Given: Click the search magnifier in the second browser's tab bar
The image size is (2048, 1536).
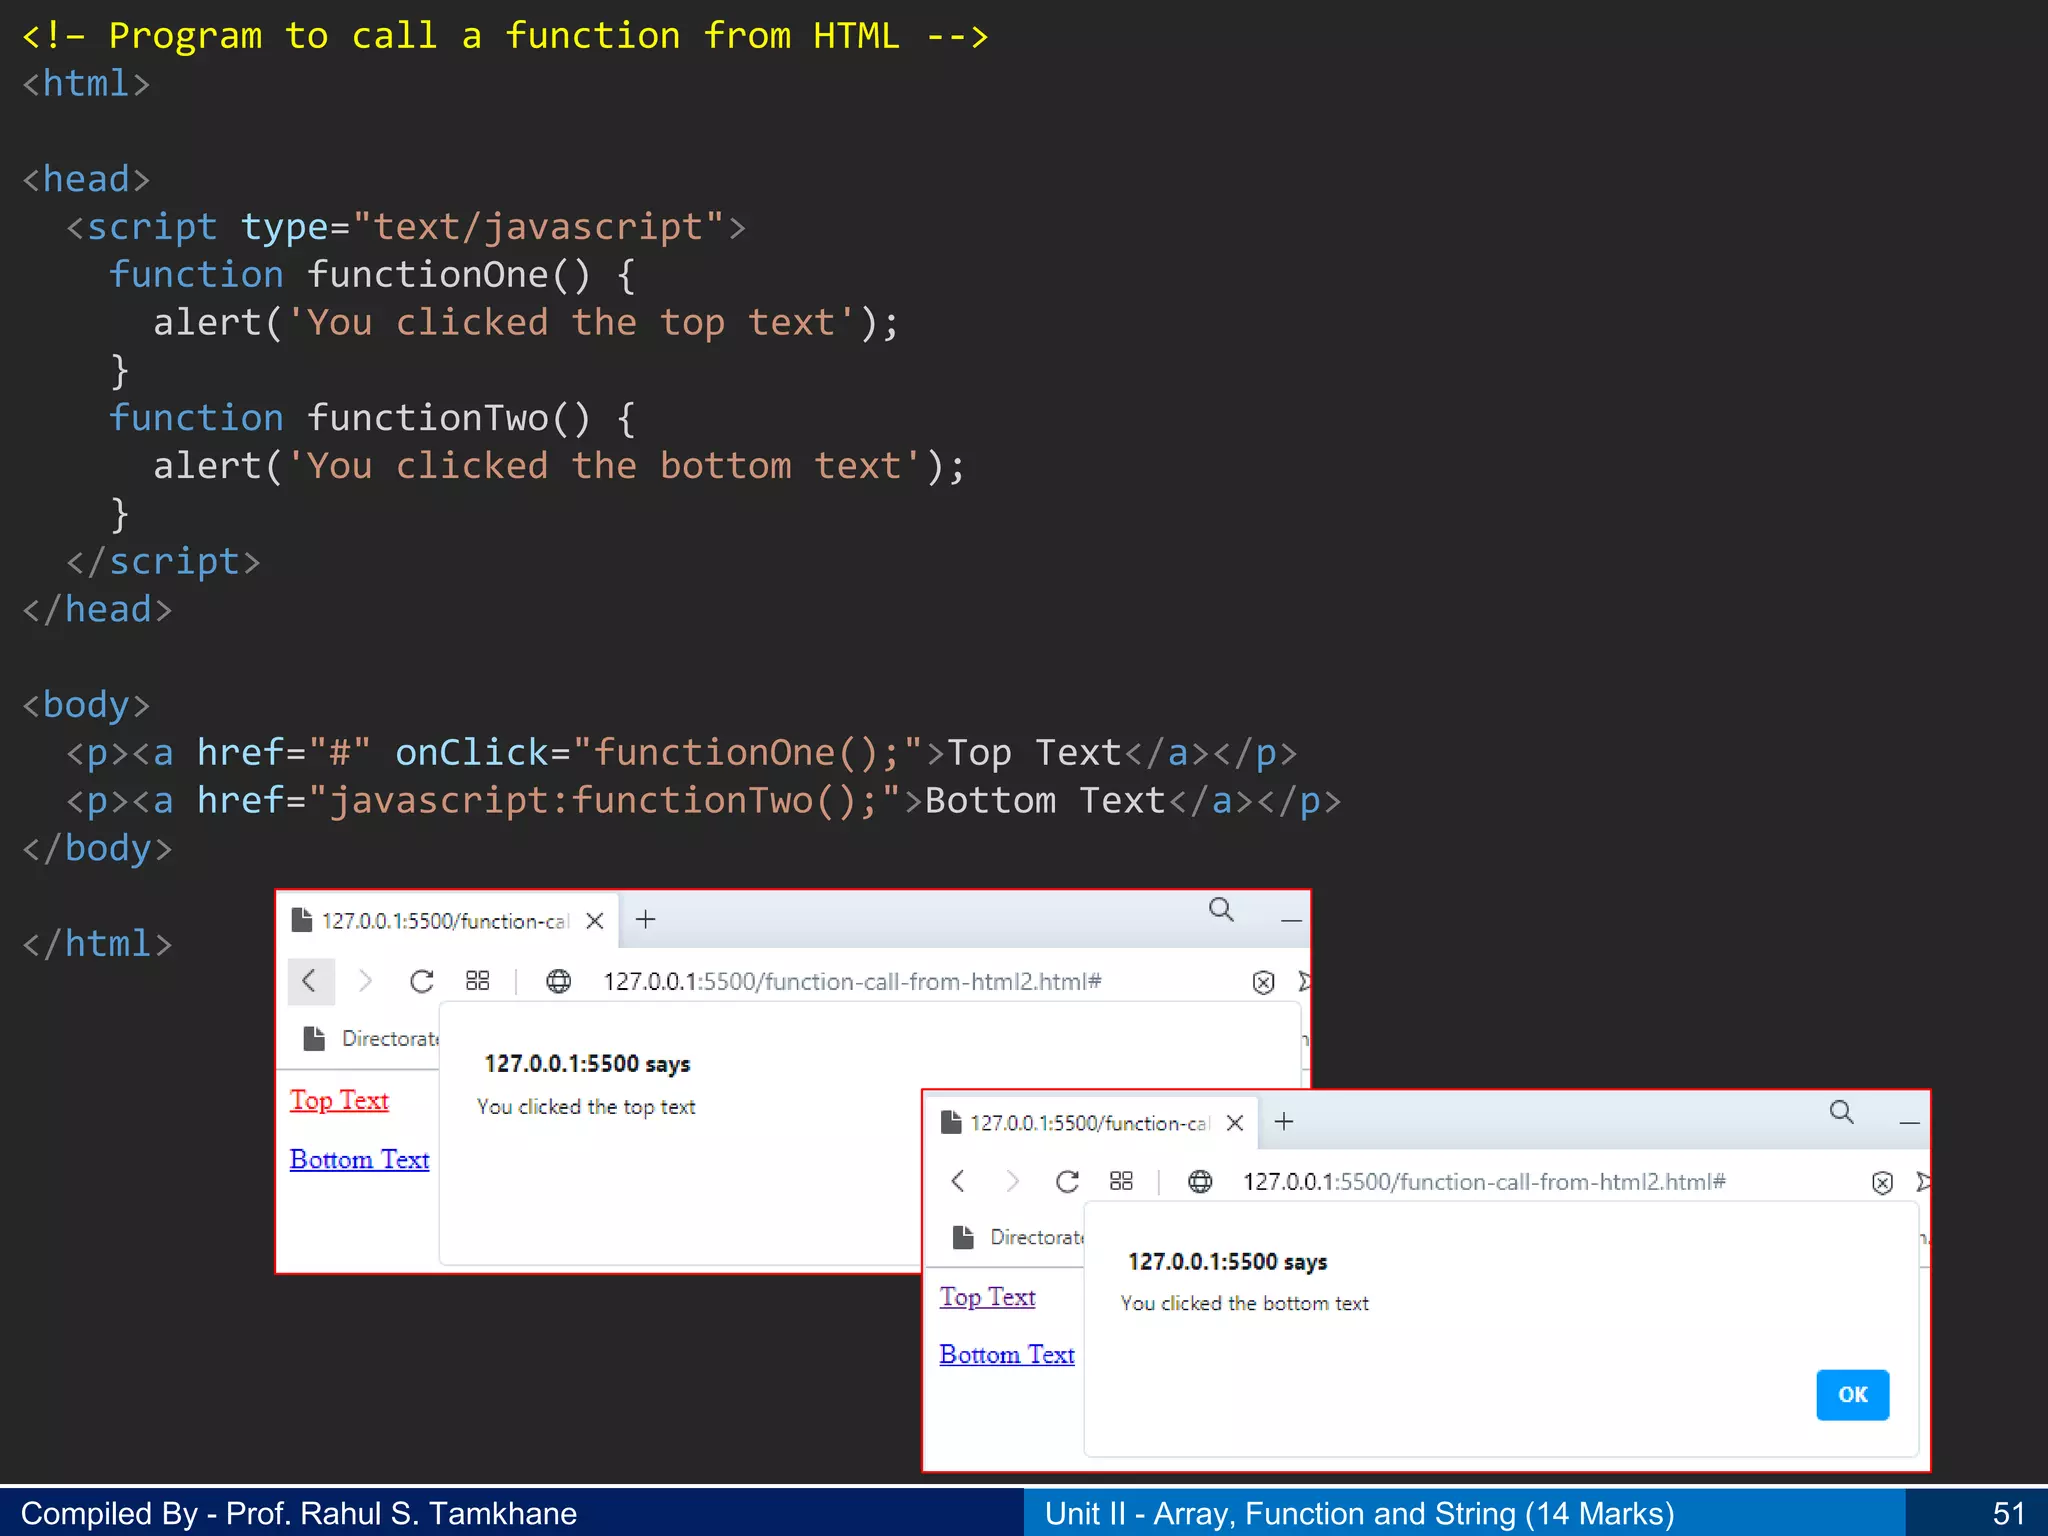Looking at the screenshot, I should pos(1842,1112).
